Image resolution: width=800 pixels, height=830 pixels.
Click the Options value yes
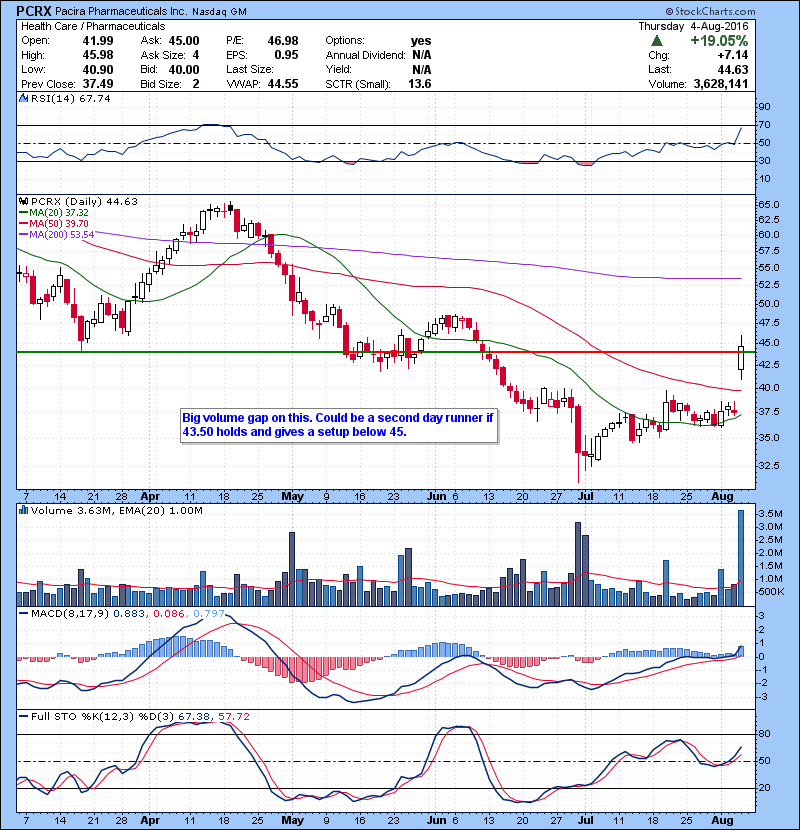[x=421, y=41]
